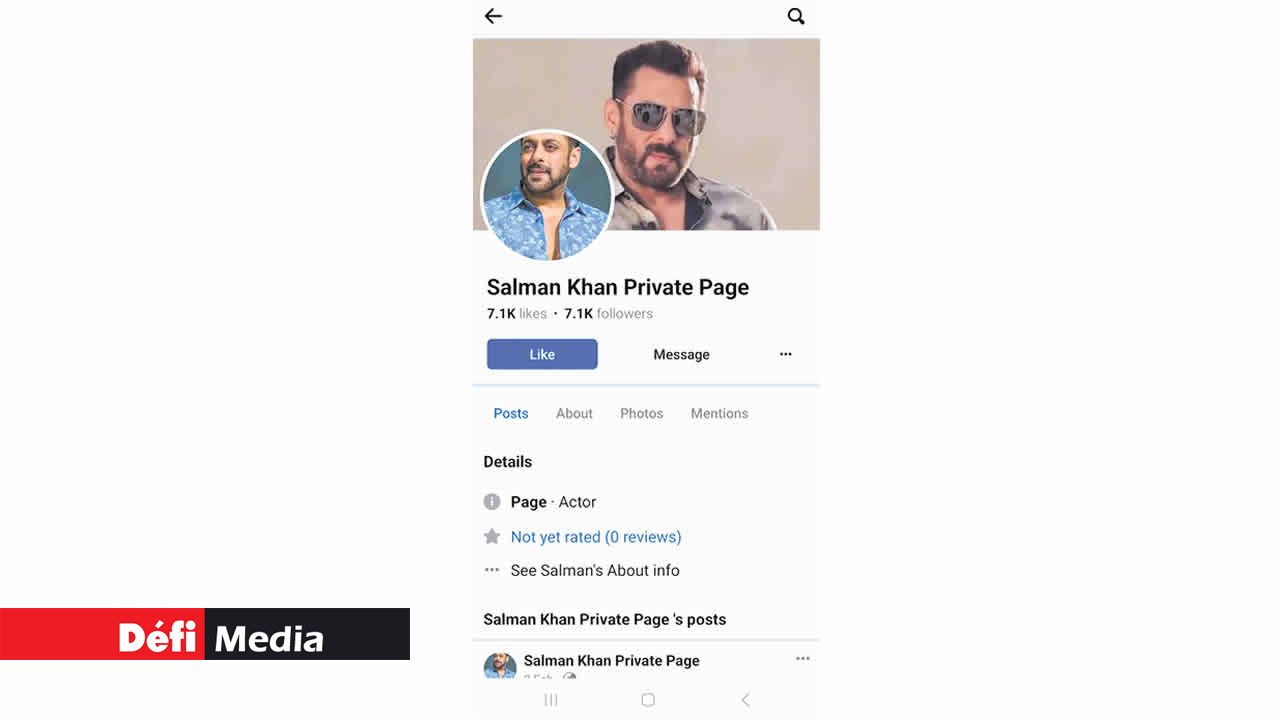Open post options three-dot menu
The height and width of the screenshot is (720, 1280).
pos(803,659)
